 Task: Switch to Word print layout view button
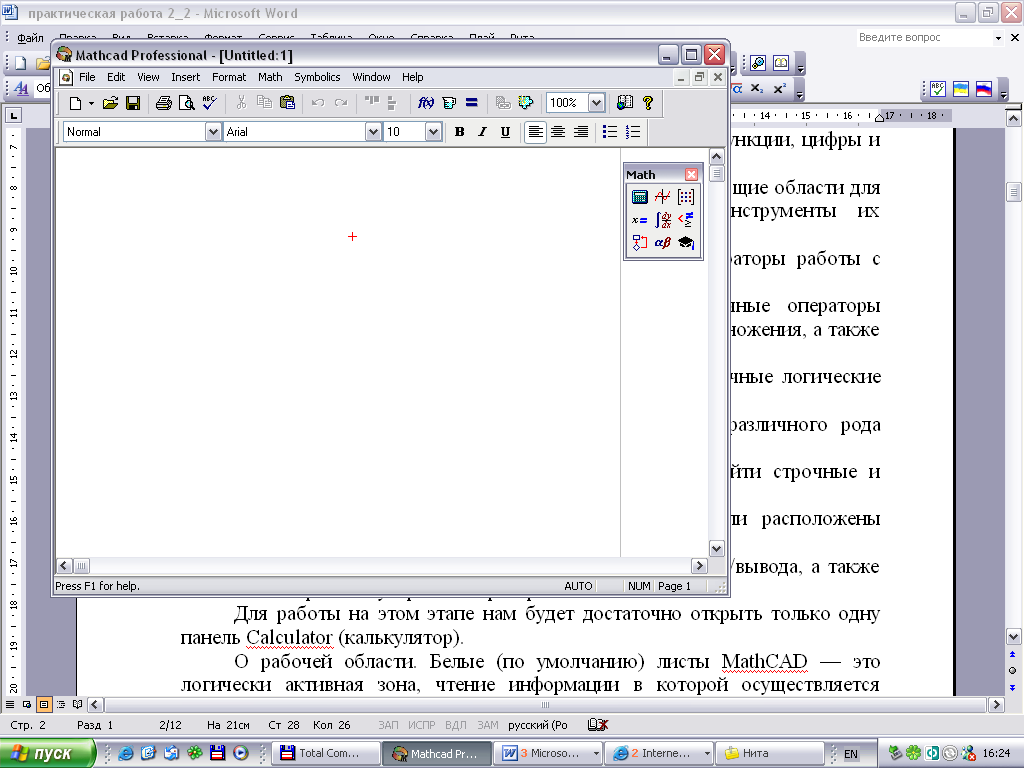44,705
